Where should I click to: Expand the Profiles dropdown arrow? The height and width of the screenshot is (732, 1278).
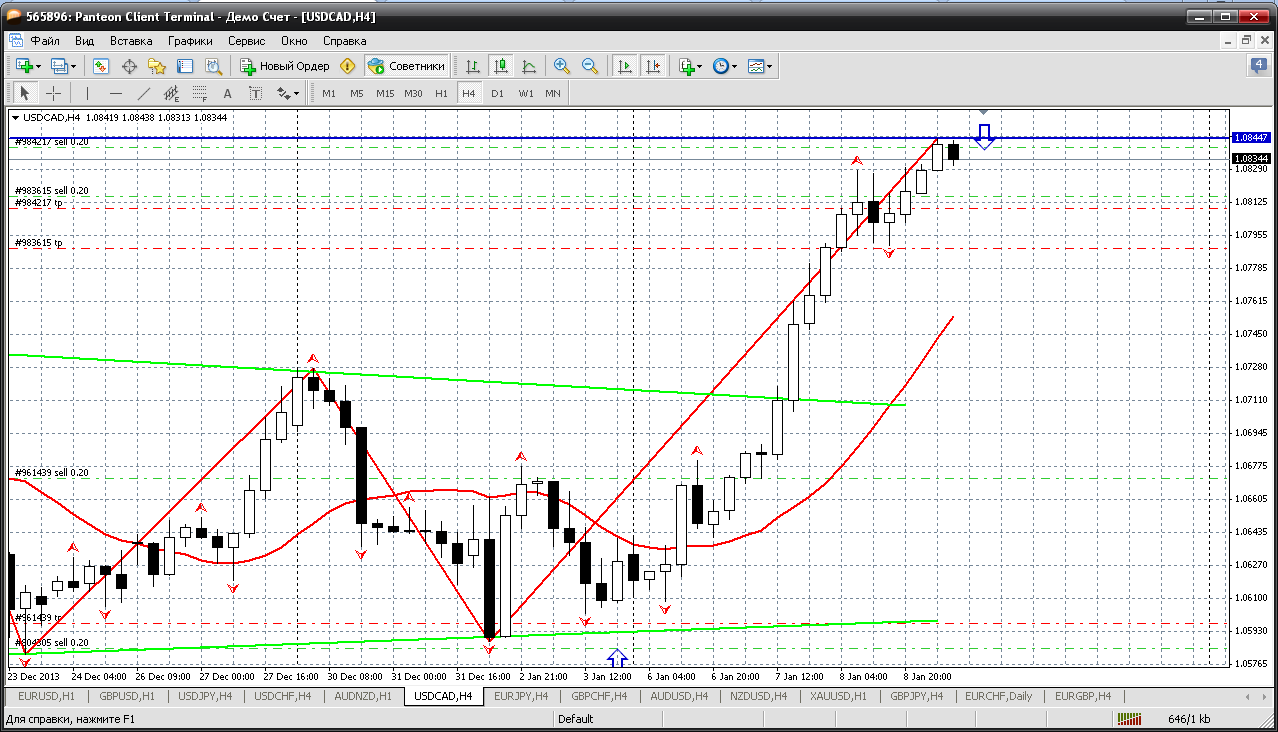click(74, 66)
